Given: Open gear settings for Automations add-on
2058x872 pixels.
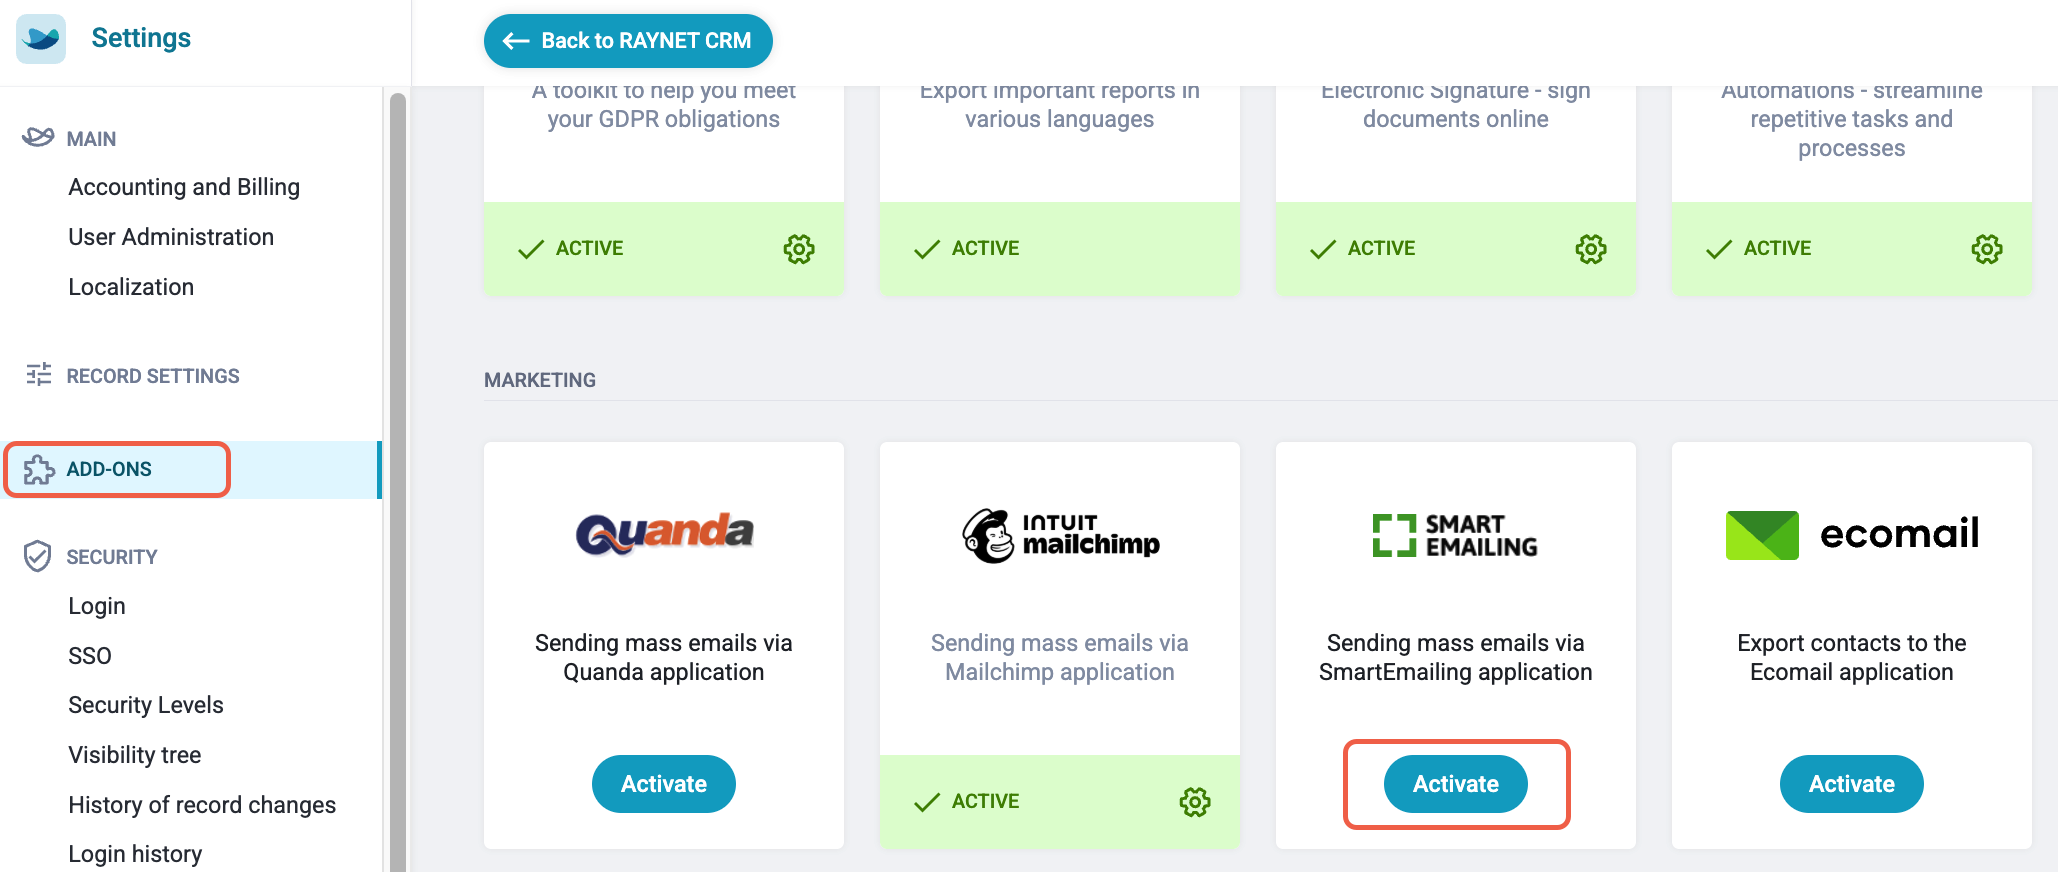Looking at the screenshot, I should tap(1987, 249).
